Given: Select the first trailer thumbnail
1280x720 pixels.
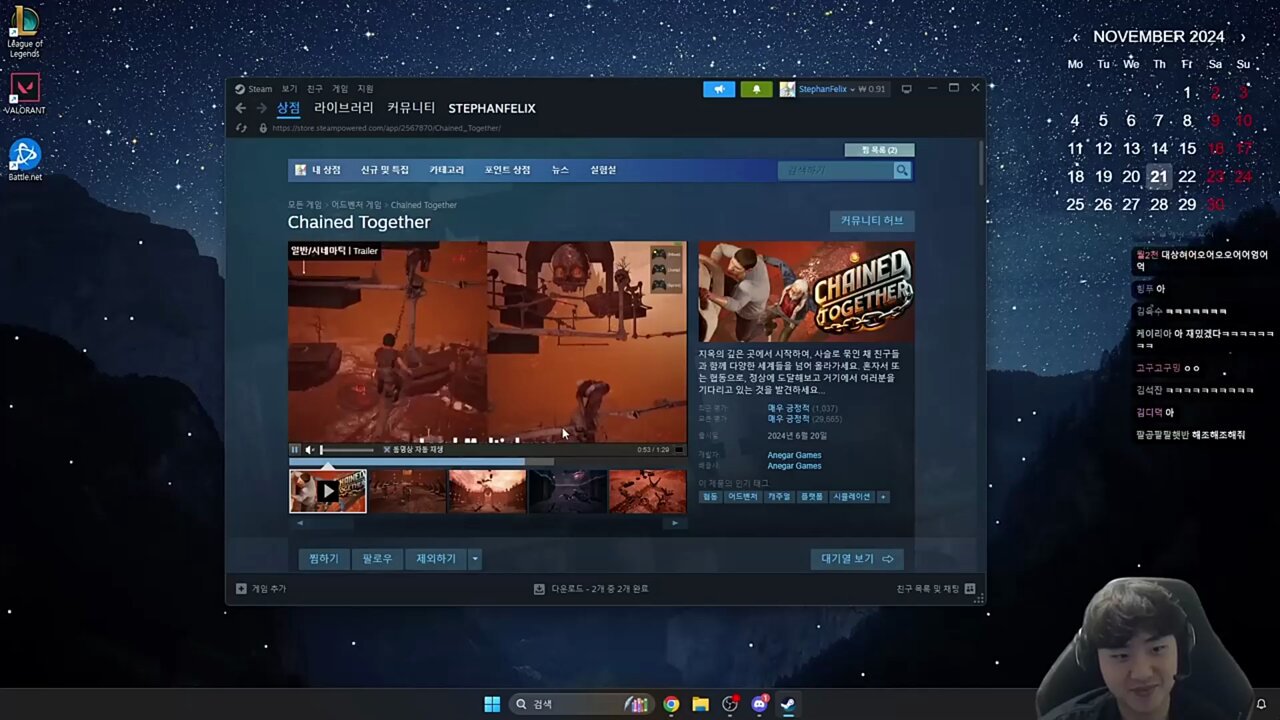Looking at the screenshot, I should (x=328, y=492).
